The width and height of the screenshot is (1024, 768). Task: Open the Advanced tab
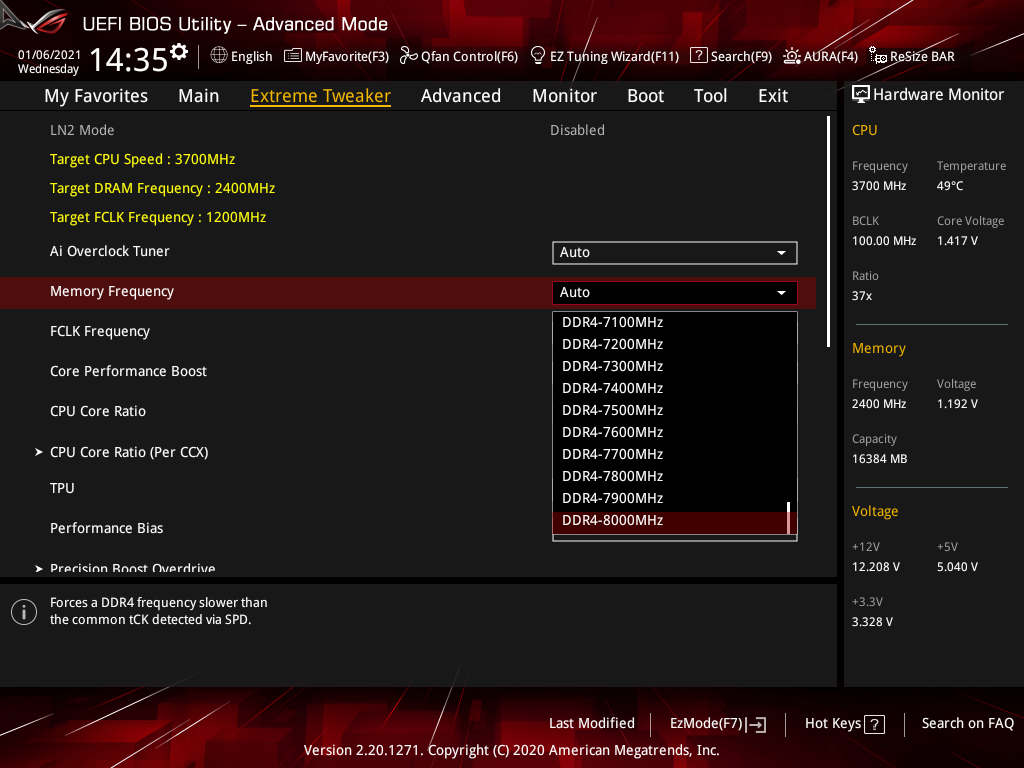[460, 96]
